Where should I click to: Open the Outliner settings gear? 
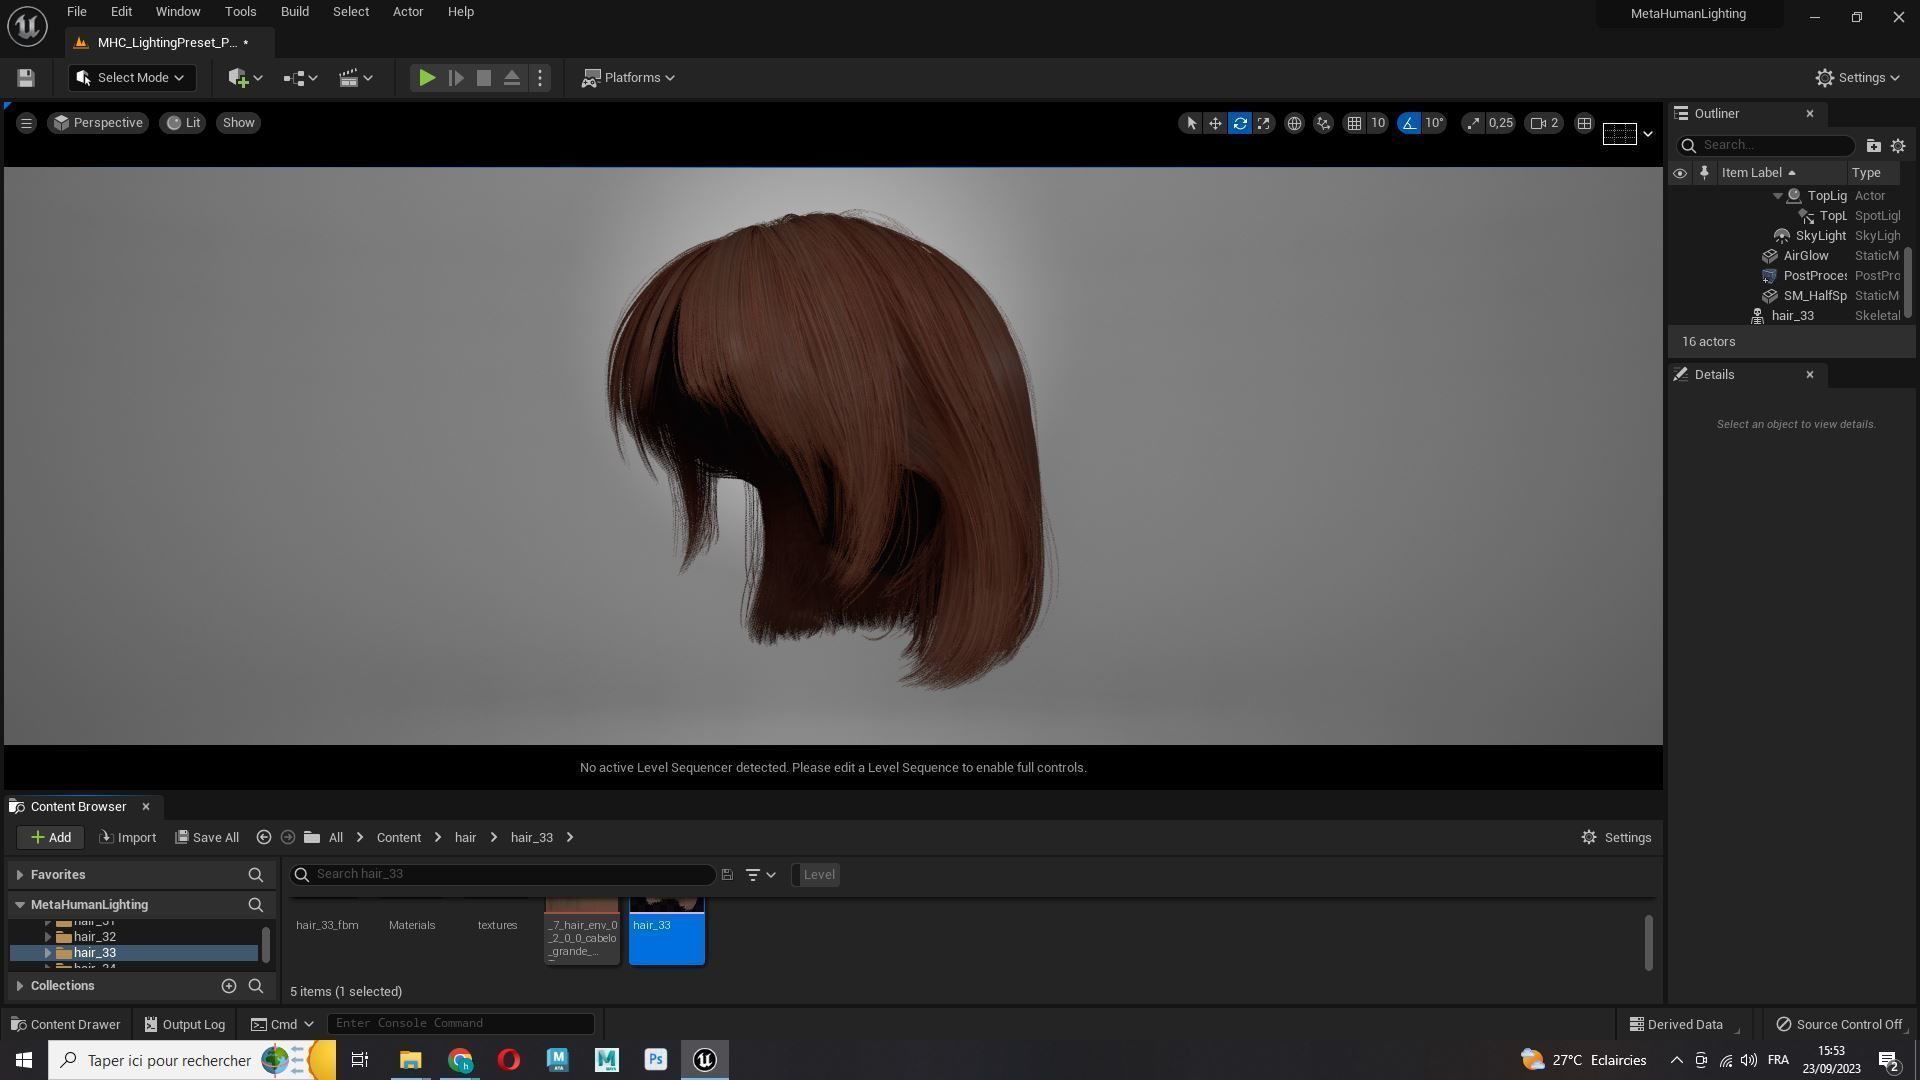click(1898, 146)
